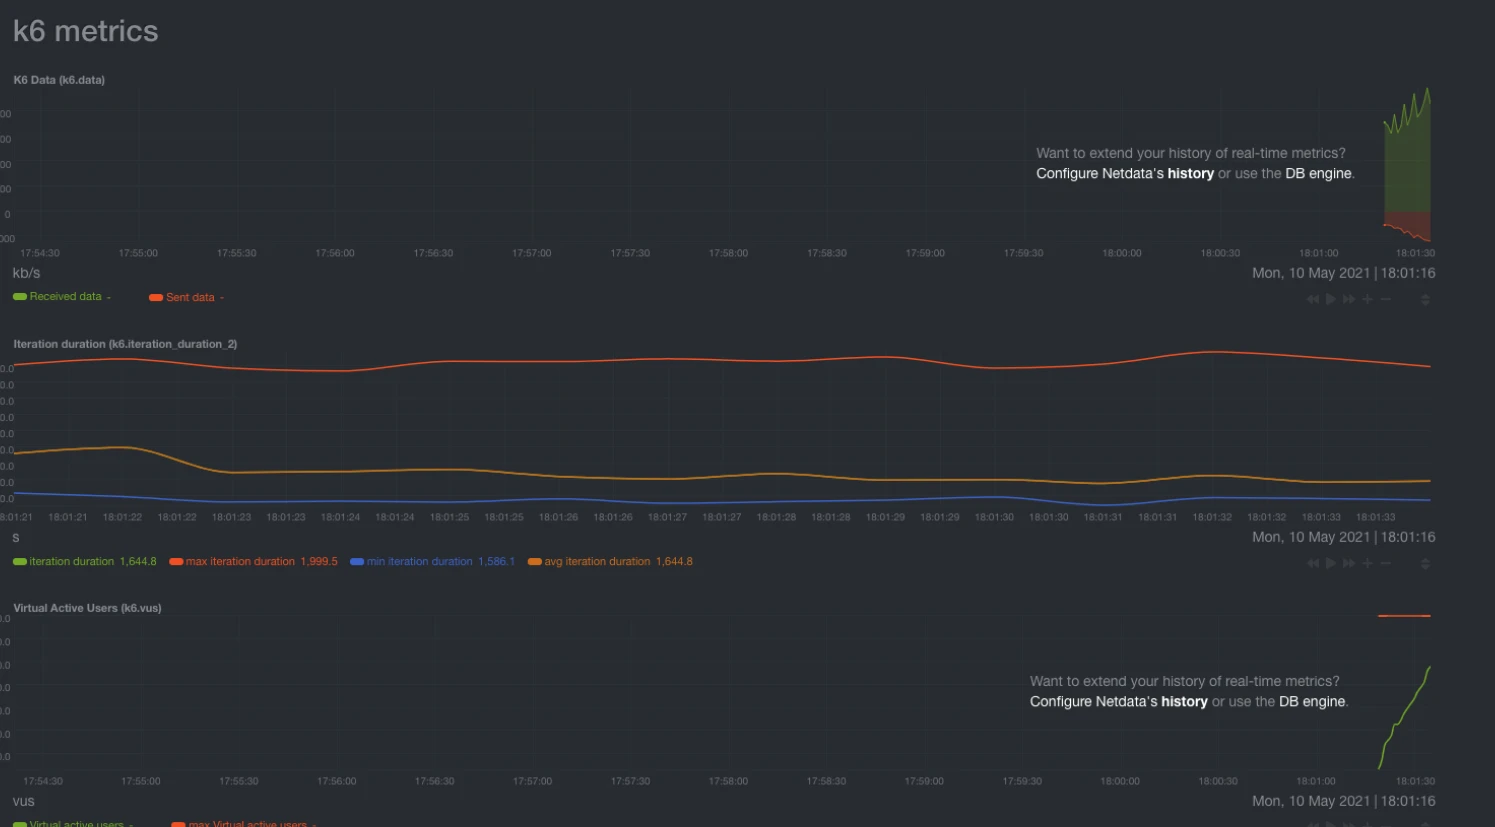Pan the Iteration duration chart right
The image size is (1495, 827).
pos(1349,563)
